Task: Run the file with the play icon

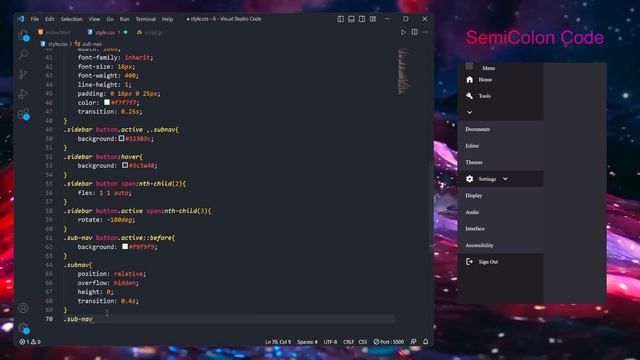Action: [403, 32]
